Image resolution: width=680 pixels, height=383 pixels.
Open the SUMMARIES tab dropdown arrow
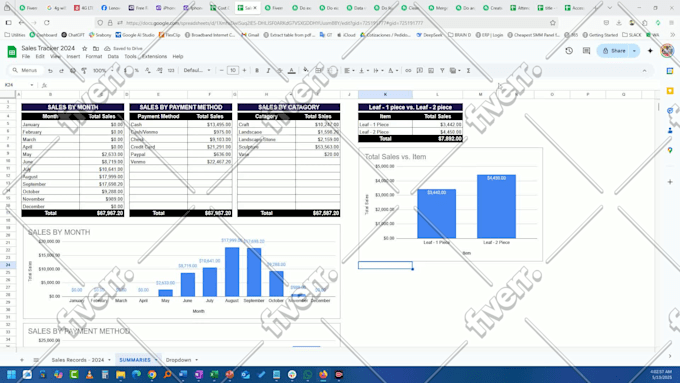(156, 360)
